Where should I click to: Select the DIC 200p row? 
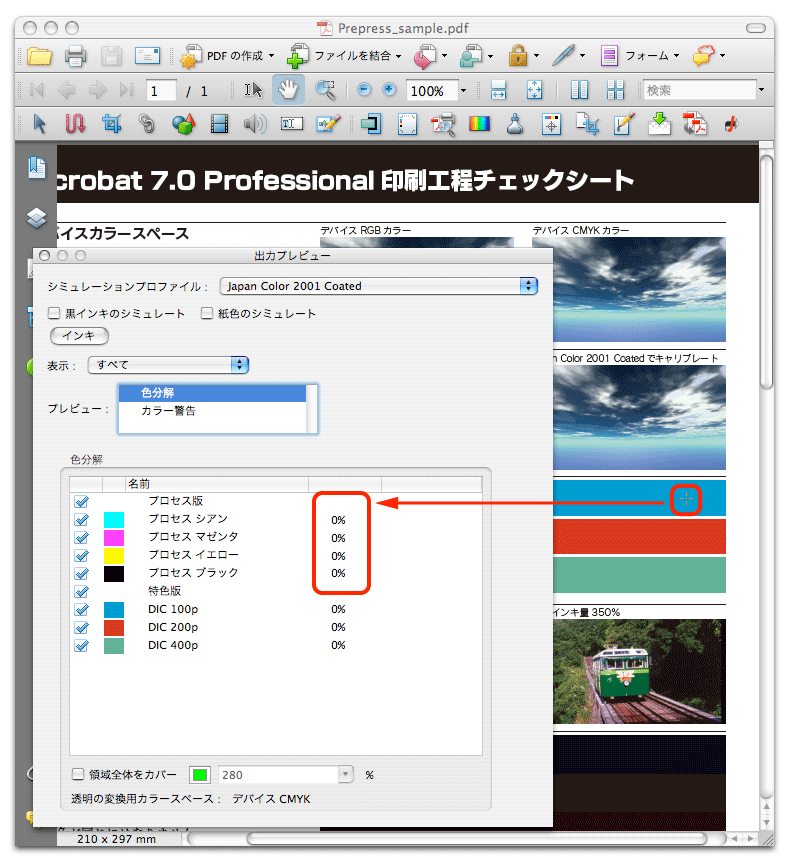point(276,627)
